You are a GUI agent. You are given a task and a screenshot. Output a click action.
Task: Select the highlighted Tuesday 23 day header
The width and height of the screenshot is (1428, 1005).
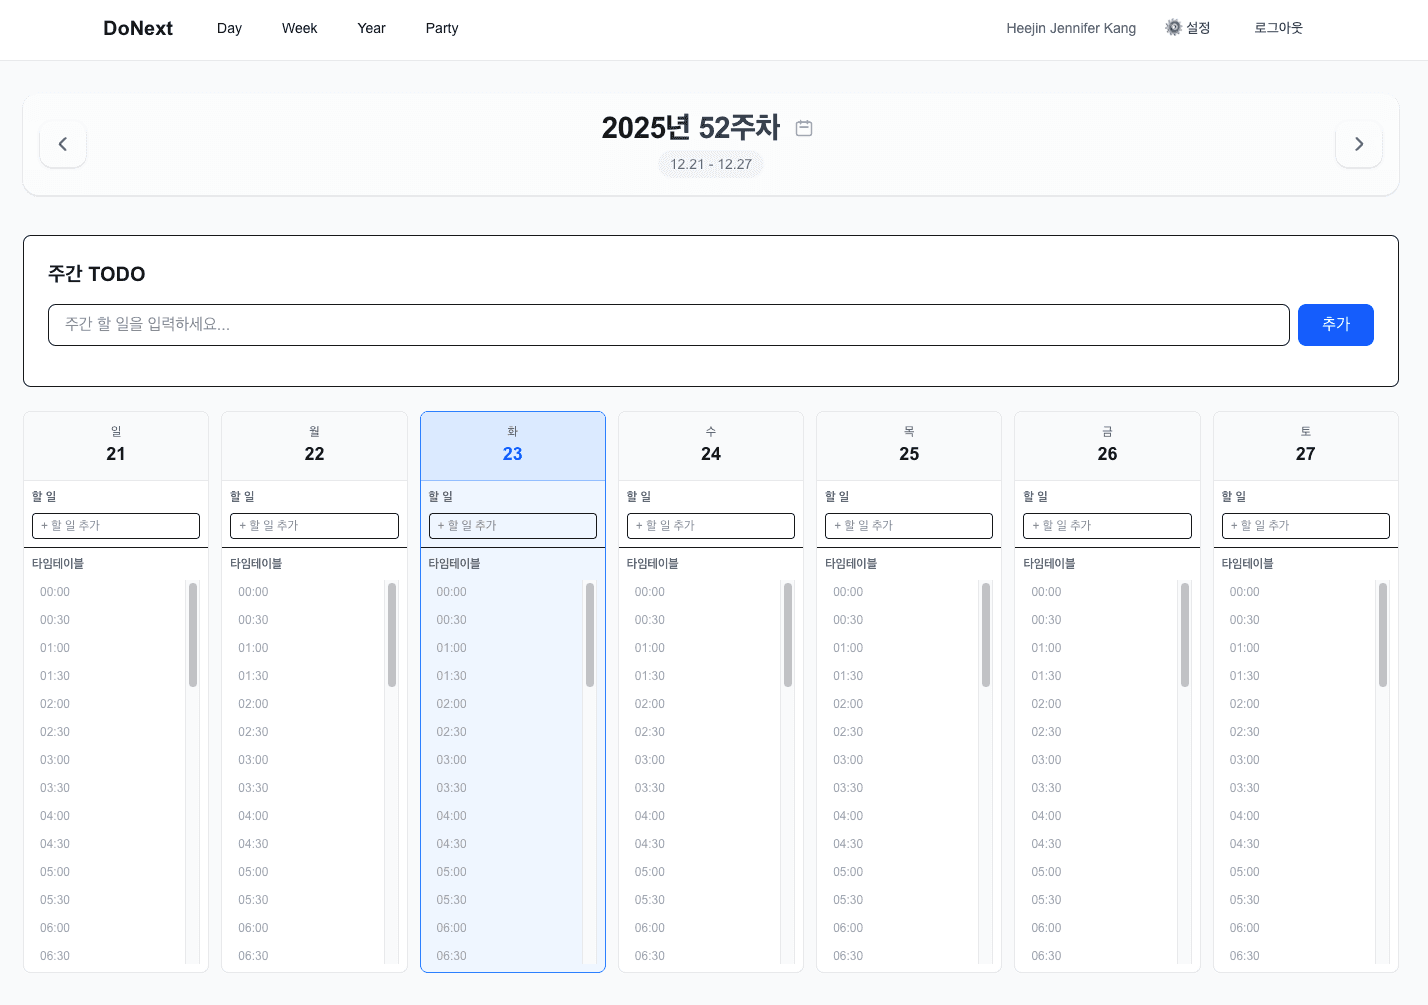pyautogui.click(x=513, y=445)
